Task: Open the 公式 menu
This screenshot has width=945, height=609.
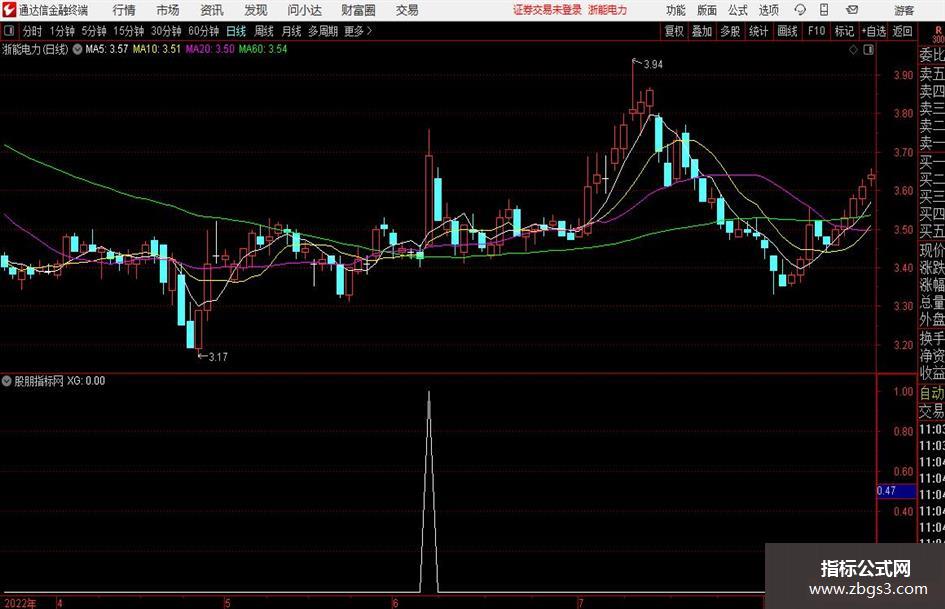Action: click(x=738, y=10)
